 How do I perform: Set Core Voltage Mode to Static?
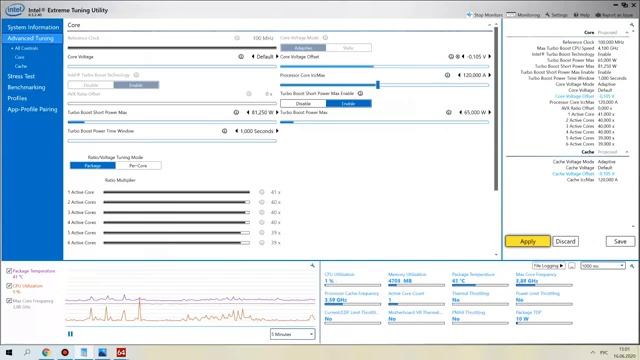point(349,48)
